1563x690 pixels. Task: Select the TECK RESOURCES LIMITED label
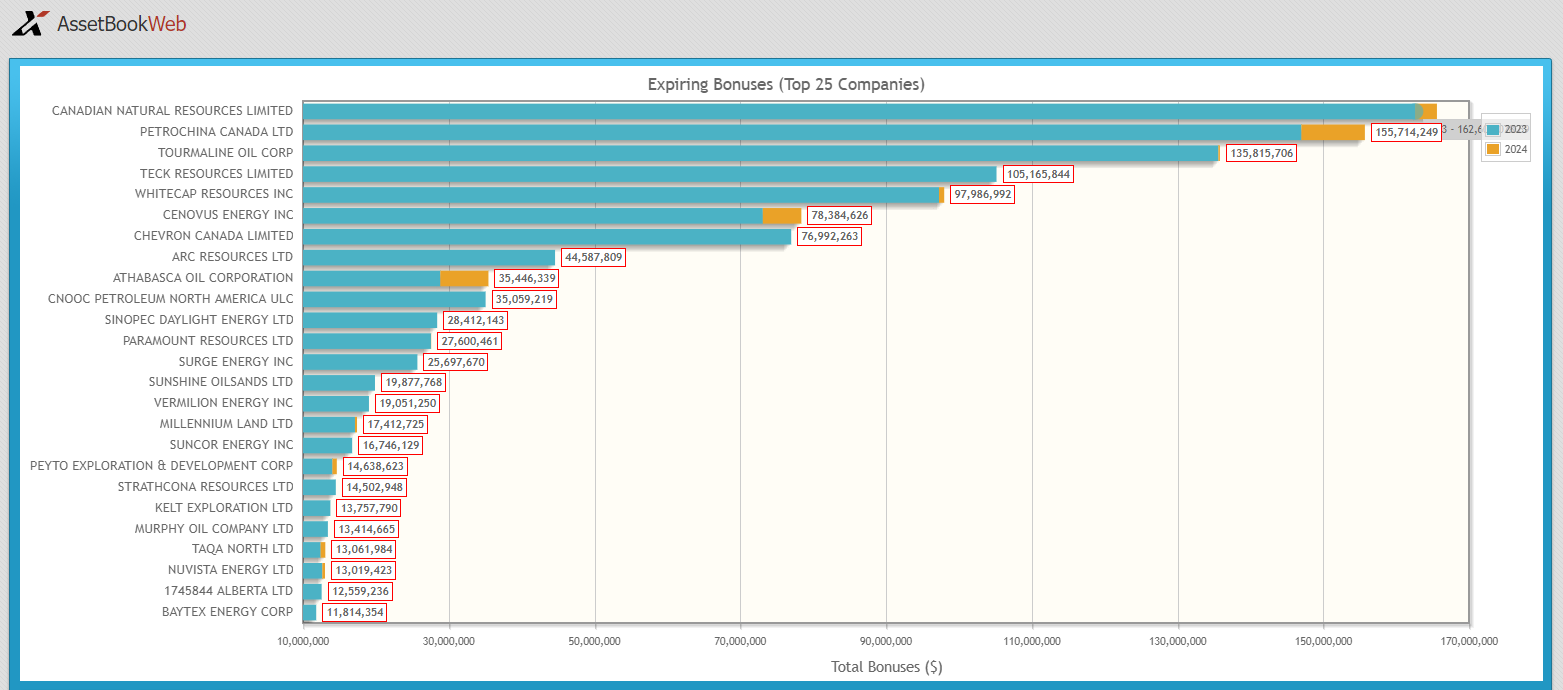click(217, 174)
